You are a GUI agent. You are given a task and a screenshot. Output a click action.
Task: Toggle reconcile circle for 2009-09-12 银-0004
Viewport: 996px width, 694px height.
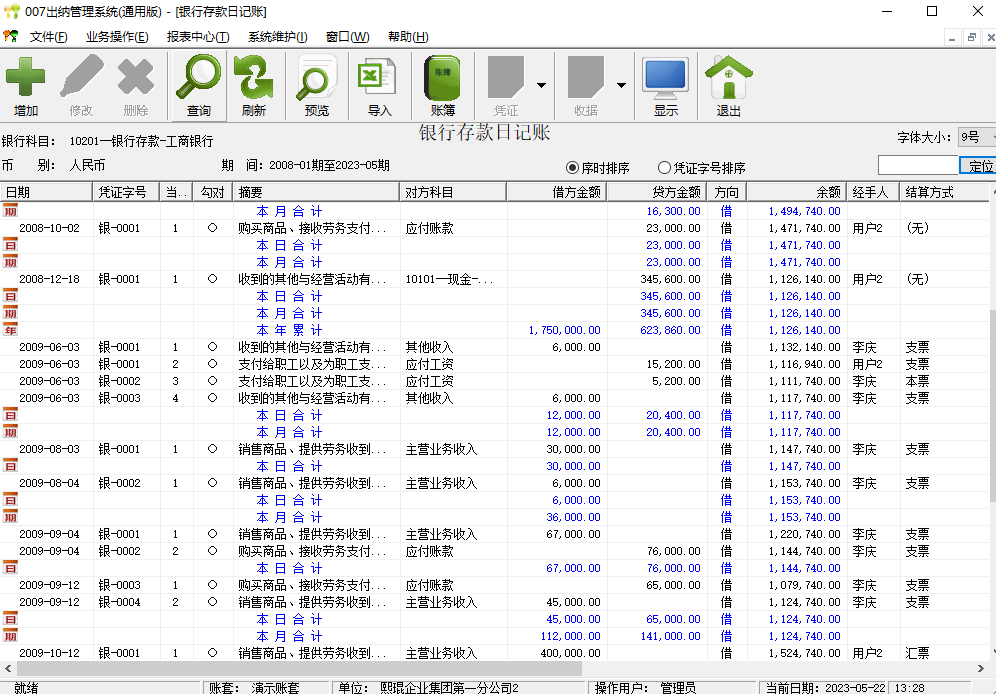212,601
